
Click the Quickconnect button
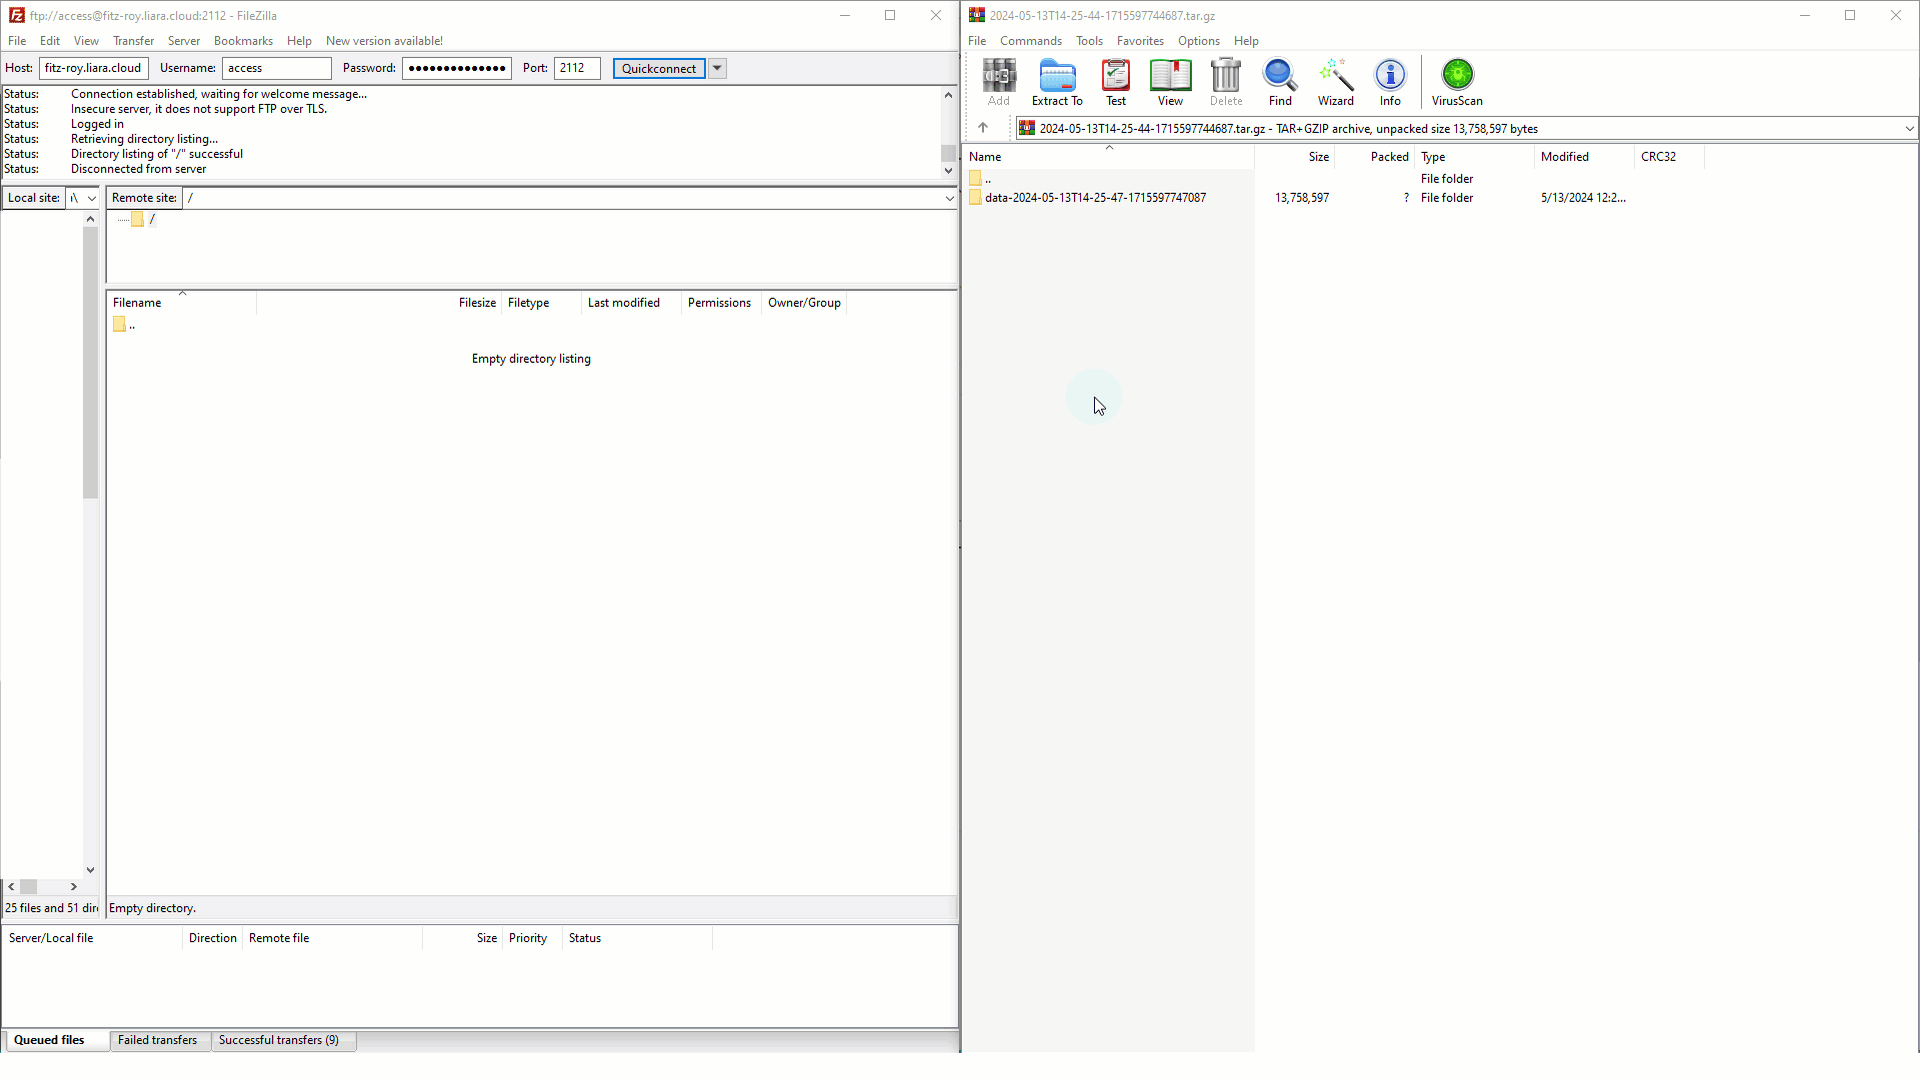[x=659, y=68]
